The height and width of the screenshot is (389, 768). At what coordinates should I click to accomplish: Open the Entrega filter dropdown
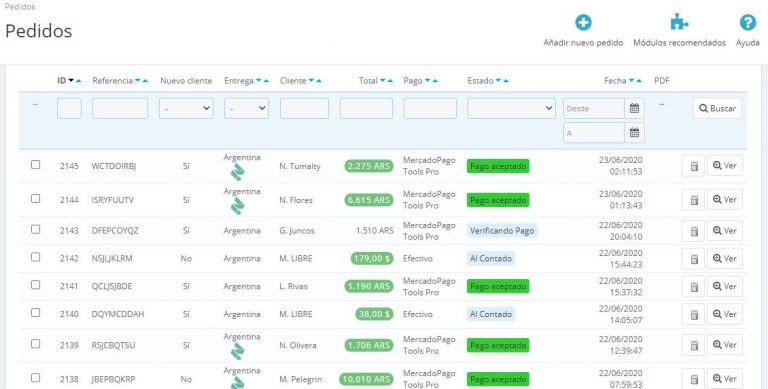(246, 108)
